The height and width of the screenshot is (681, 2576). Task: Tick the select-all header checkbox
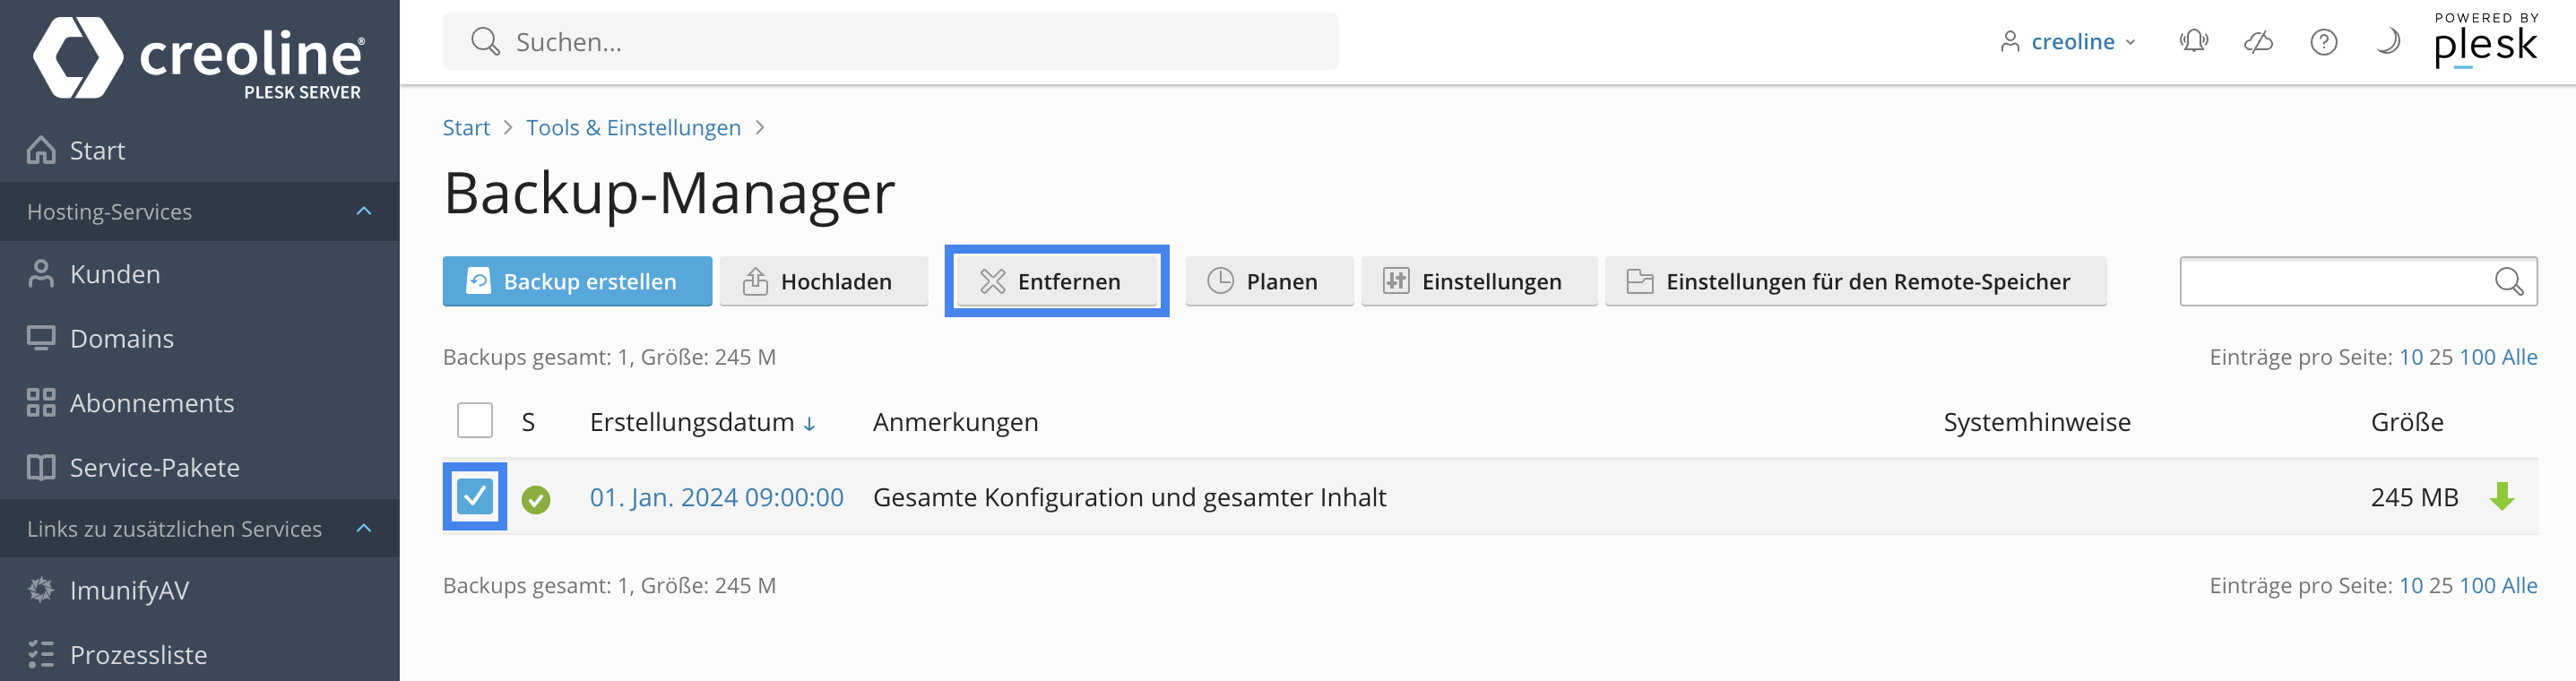pos(475,421)
